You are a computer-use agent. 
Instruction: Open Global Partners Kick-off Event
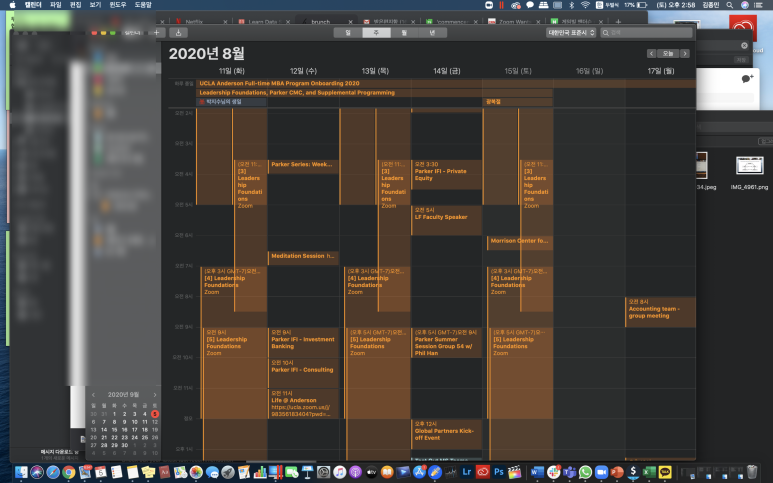(446, 434)
